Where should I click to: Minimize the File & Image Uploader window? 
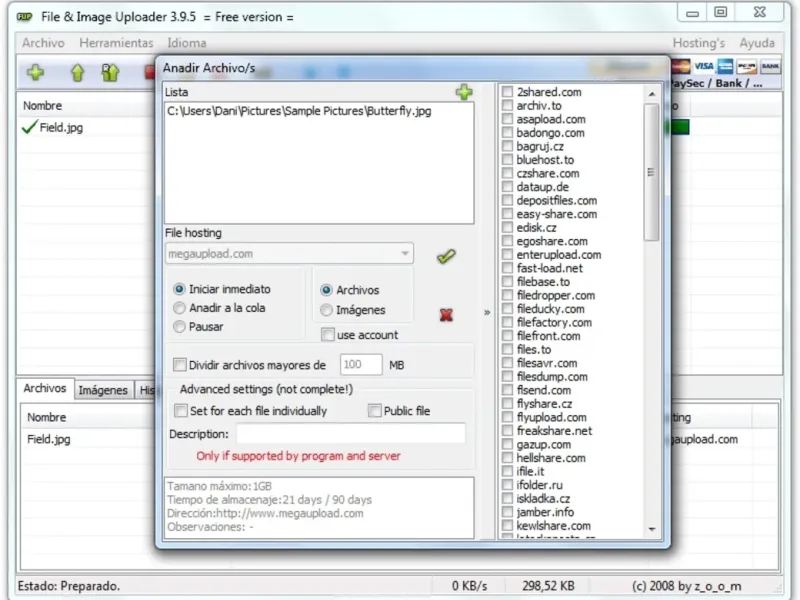pos(692,13)
